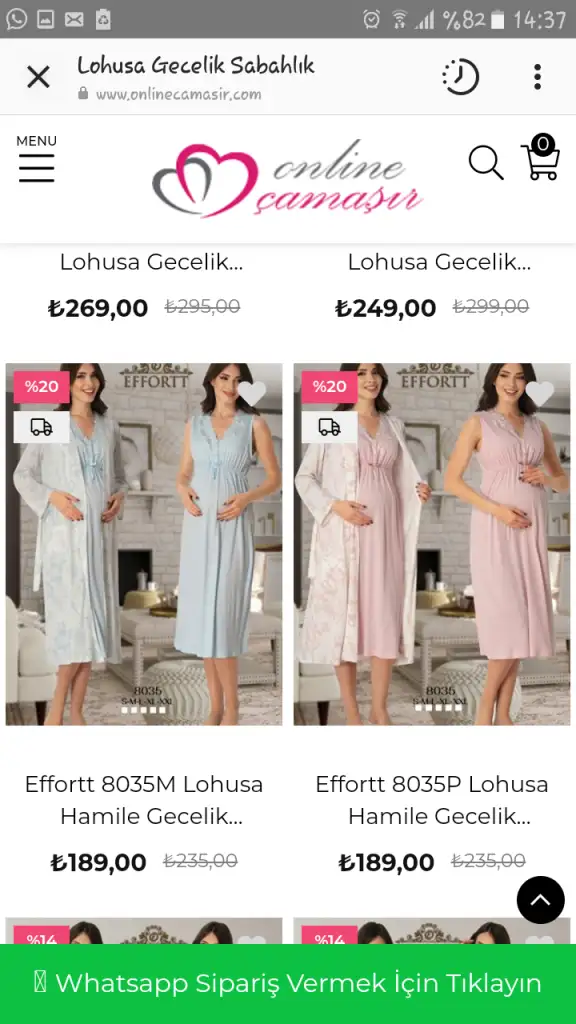Favorite the Effortt 8035M blue nightgown heart

(251, 393)
